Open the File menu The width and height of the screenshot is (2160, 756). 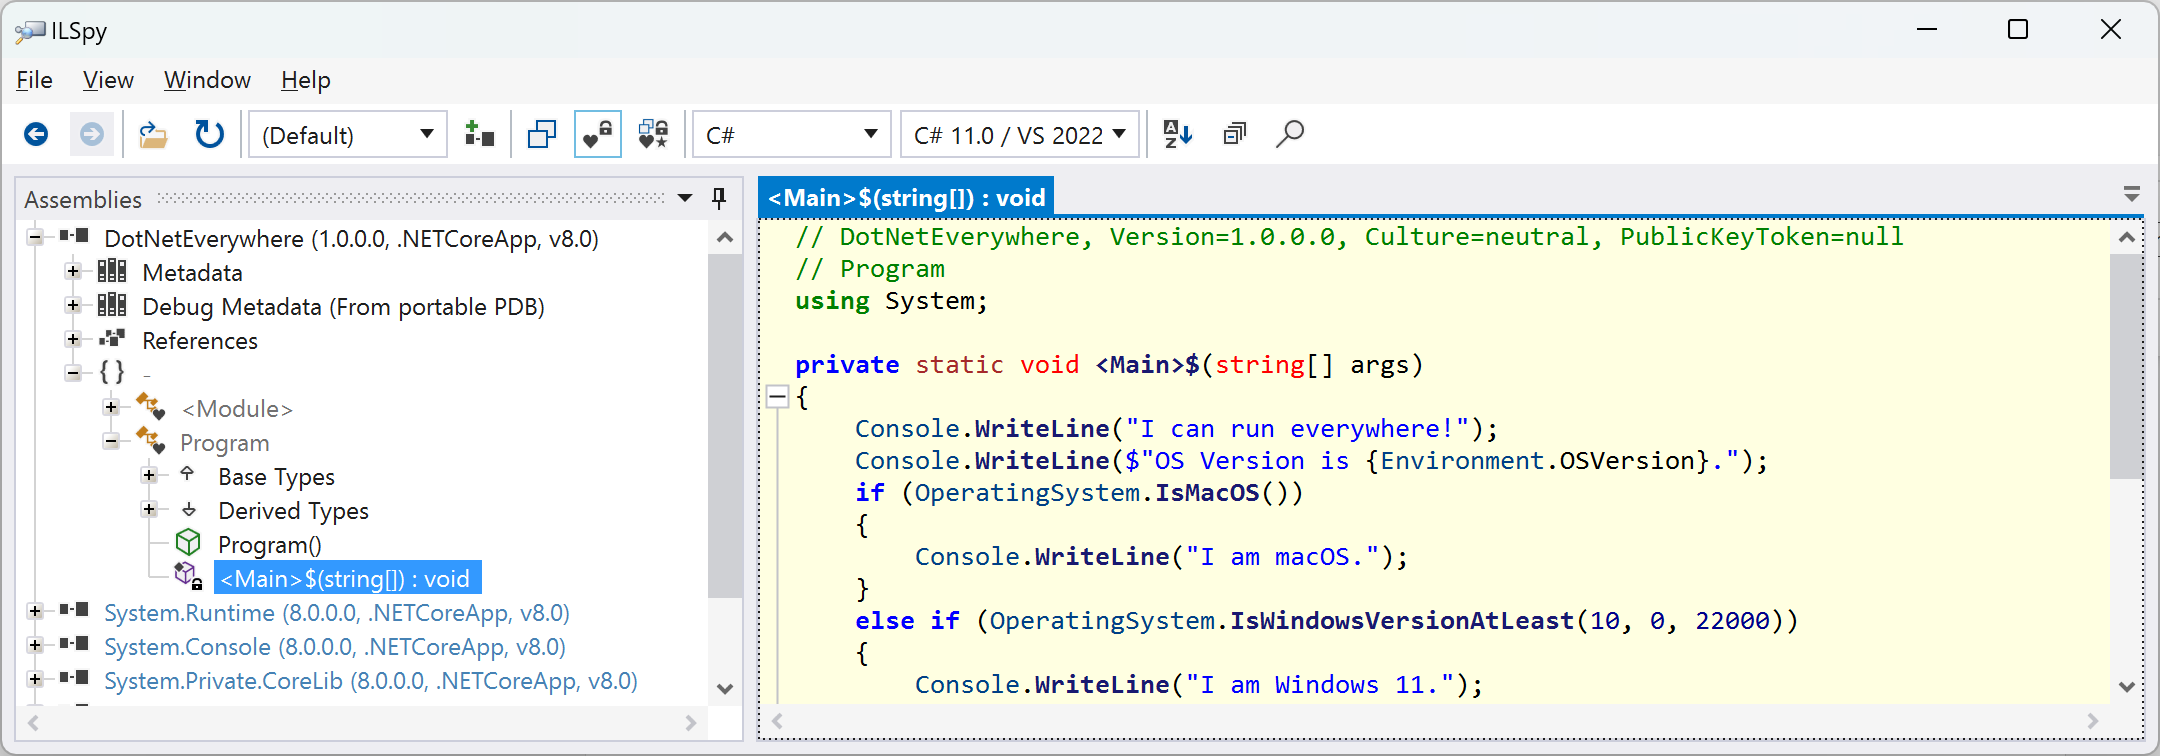[34, 80]
